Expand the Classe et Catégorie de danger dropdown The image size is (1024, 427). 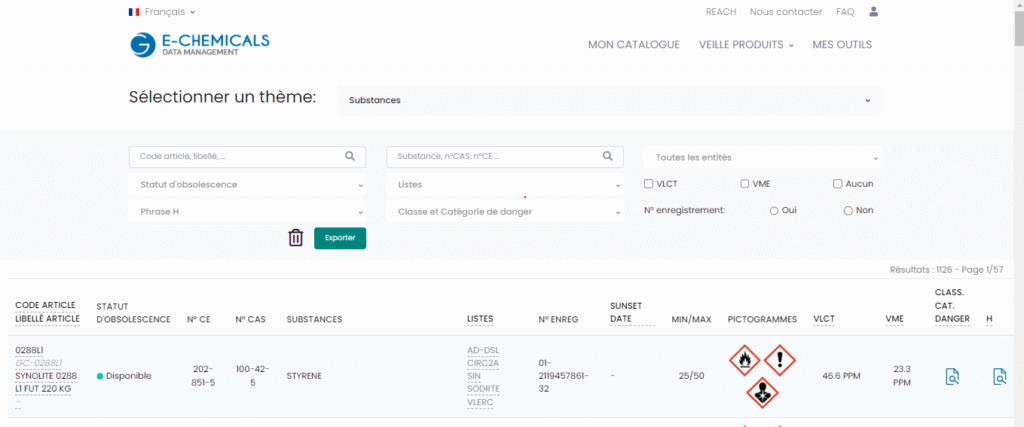tap(505, 212)
